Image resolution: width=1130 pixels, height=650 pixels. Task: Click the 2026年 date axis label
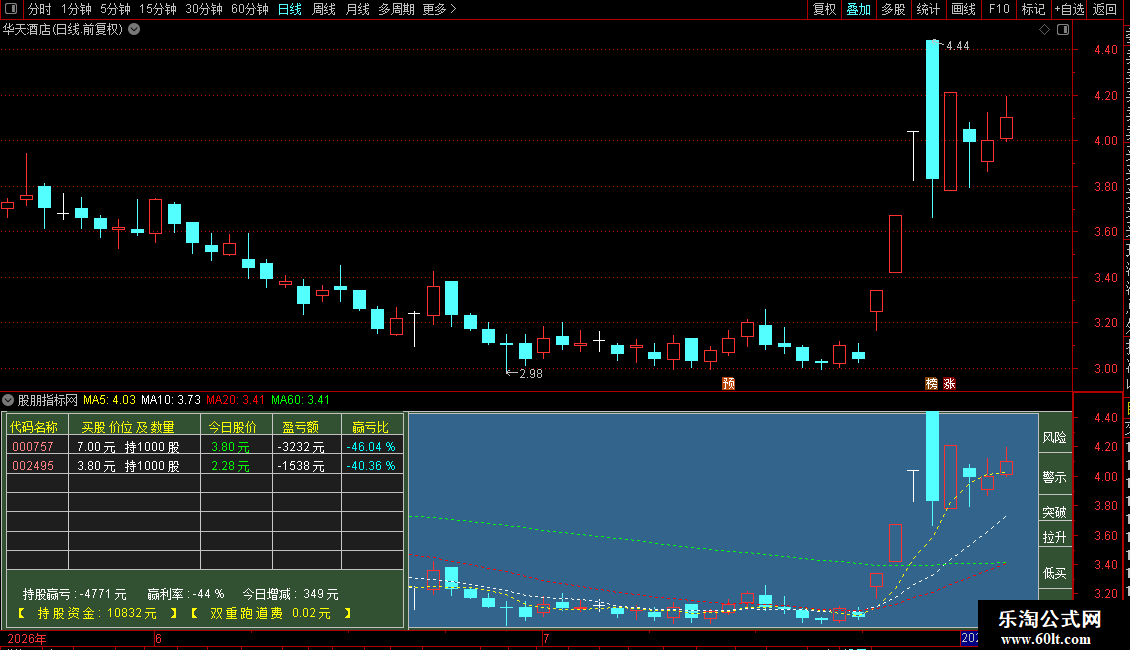coord(27,638)
